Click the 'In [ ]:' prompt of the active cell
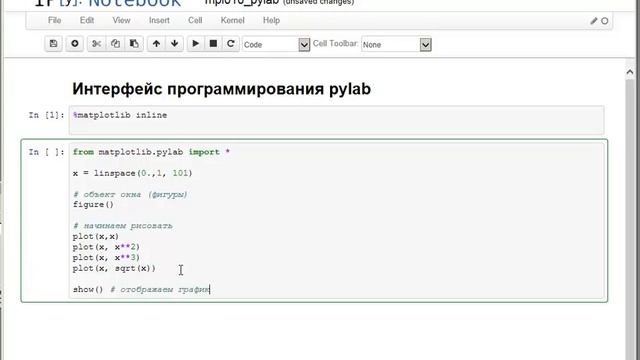This screenshot has height=360, width=640. (x=47, y=152)
